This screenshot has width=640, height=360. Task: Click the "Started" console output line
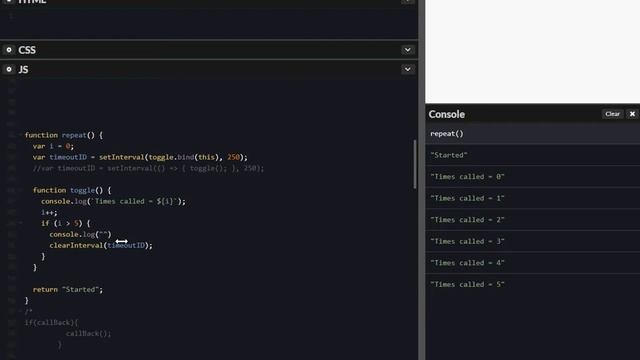tap(533, 155)
